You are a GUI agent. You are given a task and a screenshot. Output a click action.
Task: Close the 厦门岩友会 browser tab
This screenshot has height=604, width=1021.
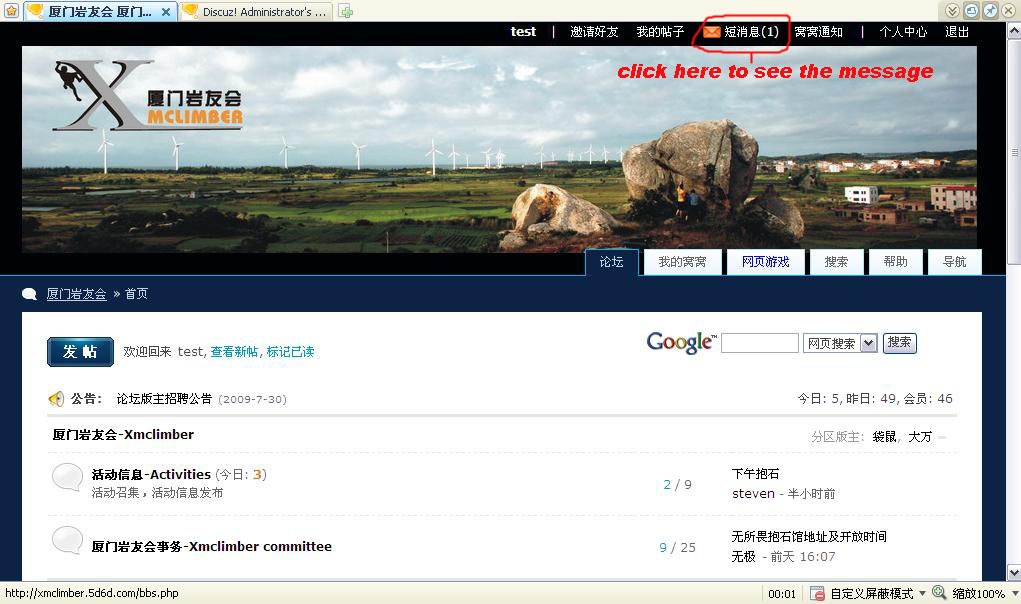tap(166, 11)
